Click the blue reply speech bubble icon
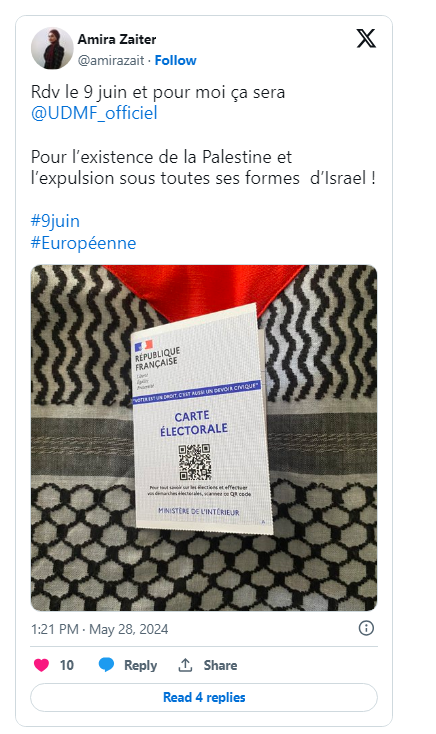Screen dimensions: 436x734 [106, 665]
